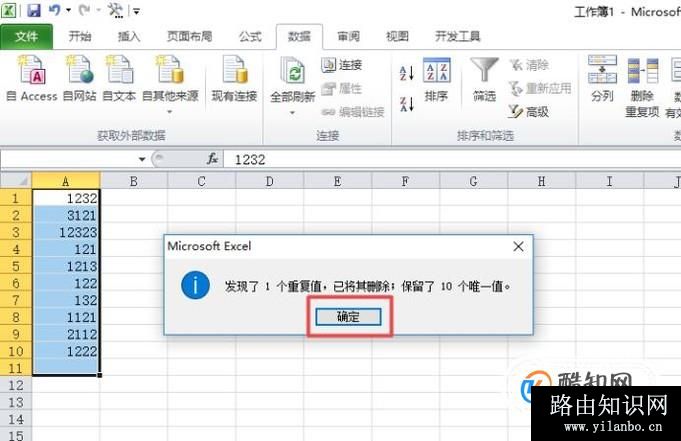Switch to the 公式 tab
The width and height of the screenshot is (681, 441).
[251, 36]
